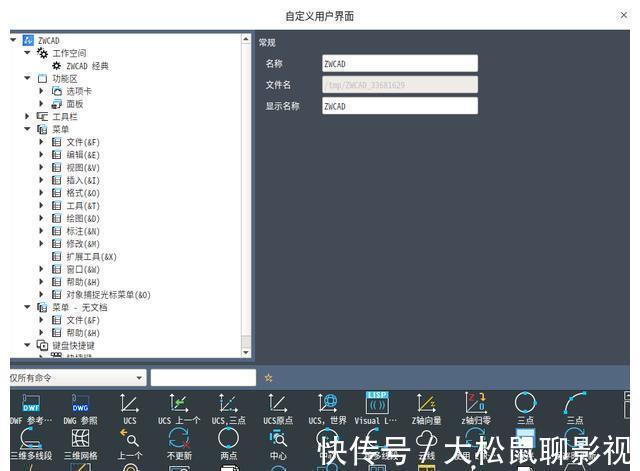This screenshot has width=640, height=471.
Task: Click the tree scrollbar up arrow
Action: (x=246, y=39)
